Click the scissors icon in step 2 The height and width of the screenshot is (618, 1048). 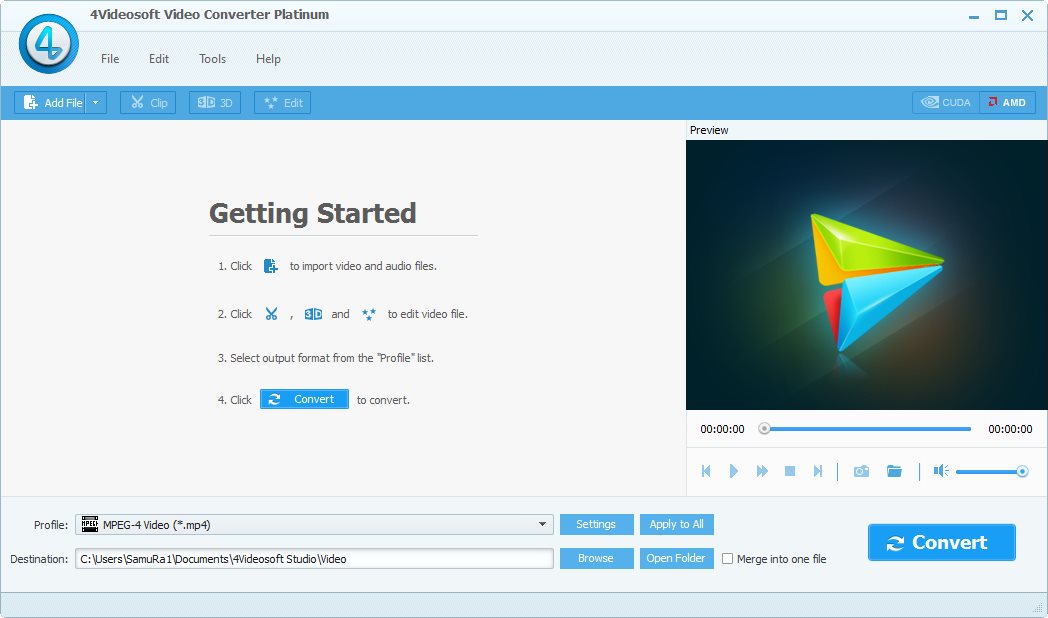pos(271,313)
